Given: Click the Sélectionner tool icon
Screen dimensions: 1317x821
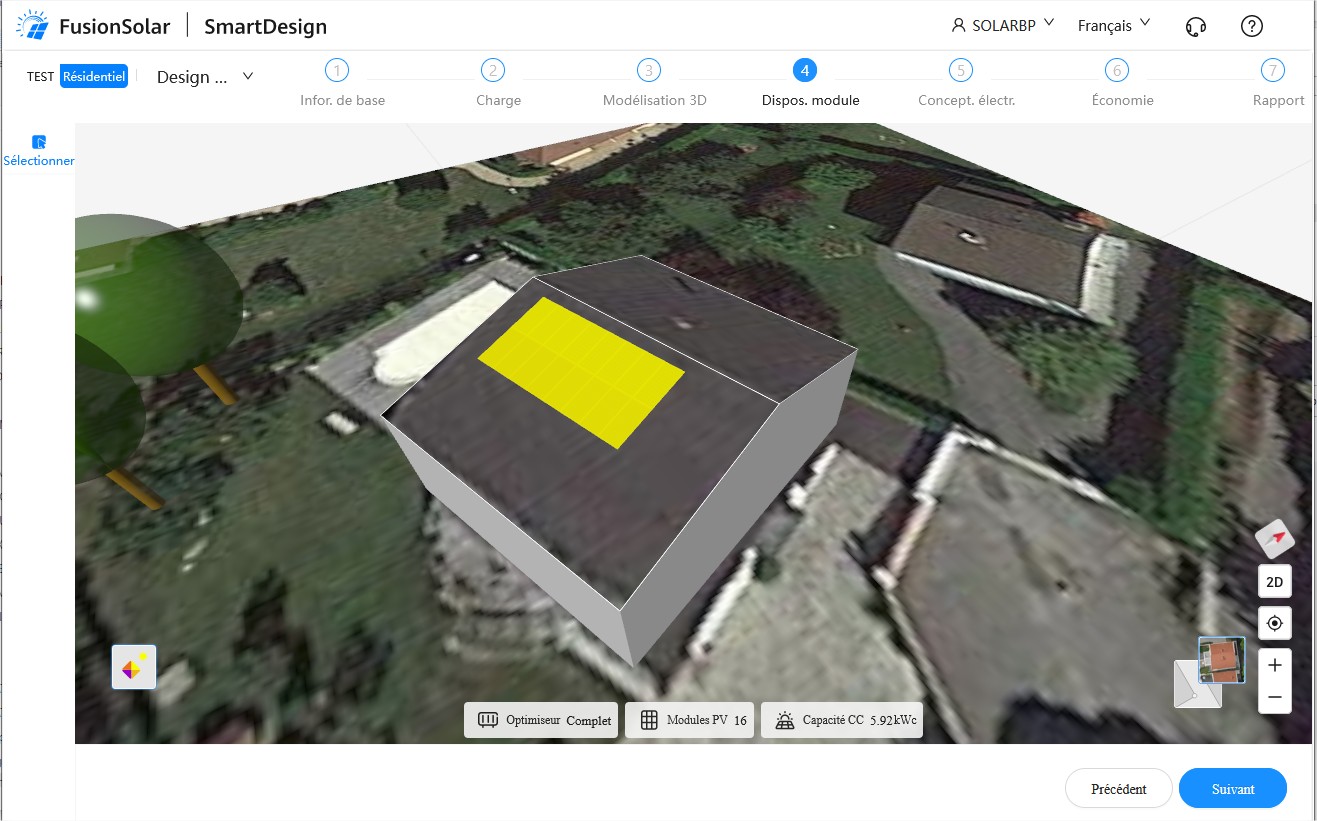Looking at the screenshot, I should point(39,142).
